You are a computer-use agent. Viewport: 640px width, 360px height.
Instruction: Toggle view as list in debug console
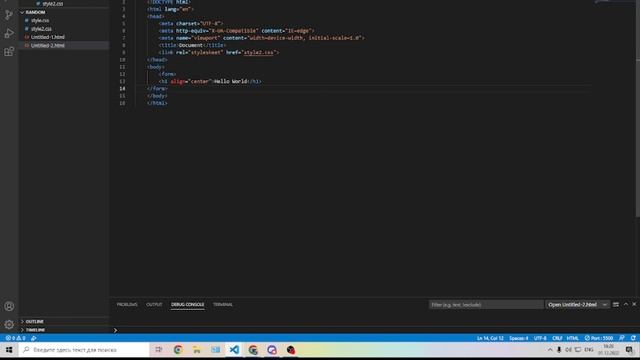point(616,304)
